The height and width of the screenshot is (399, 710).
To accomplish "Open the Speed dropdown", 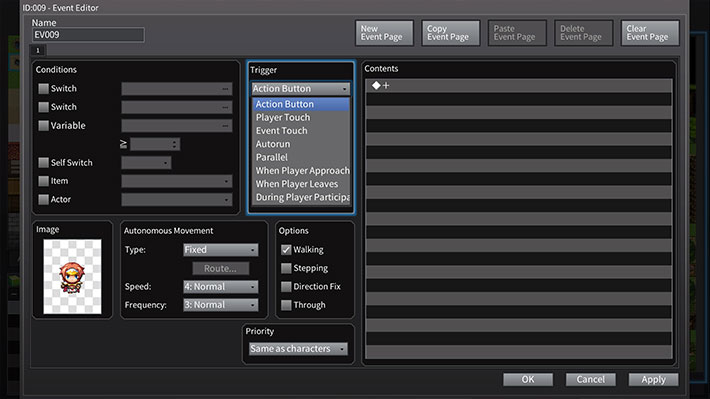I will pos(221,287).
